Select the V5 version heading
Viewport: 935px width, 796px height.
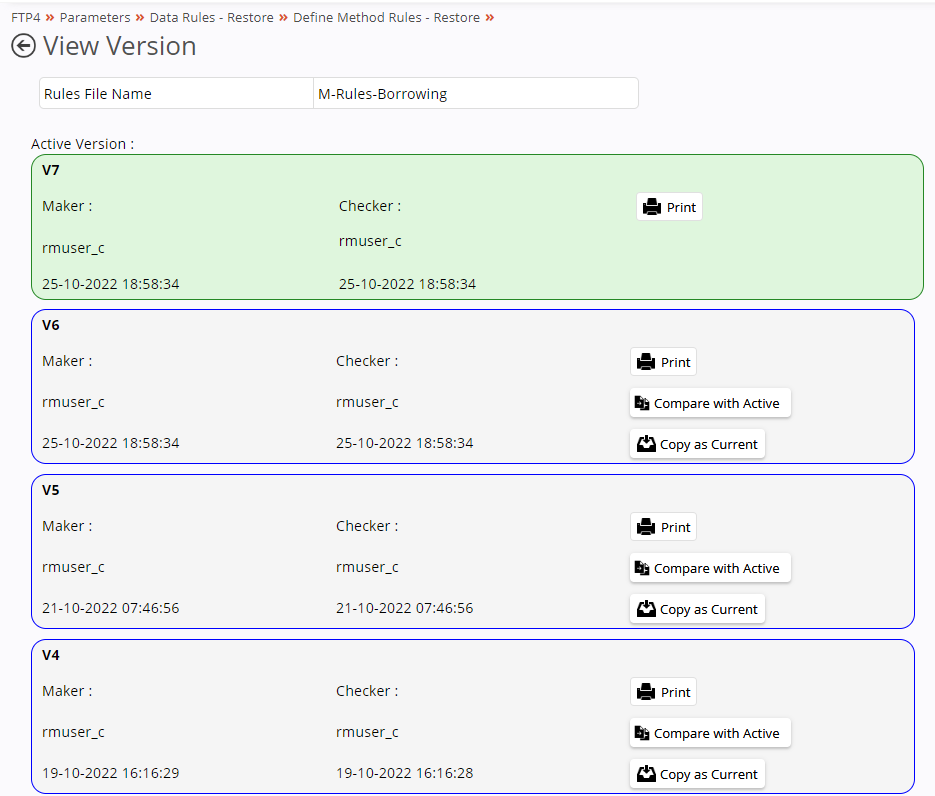[51, 490]
